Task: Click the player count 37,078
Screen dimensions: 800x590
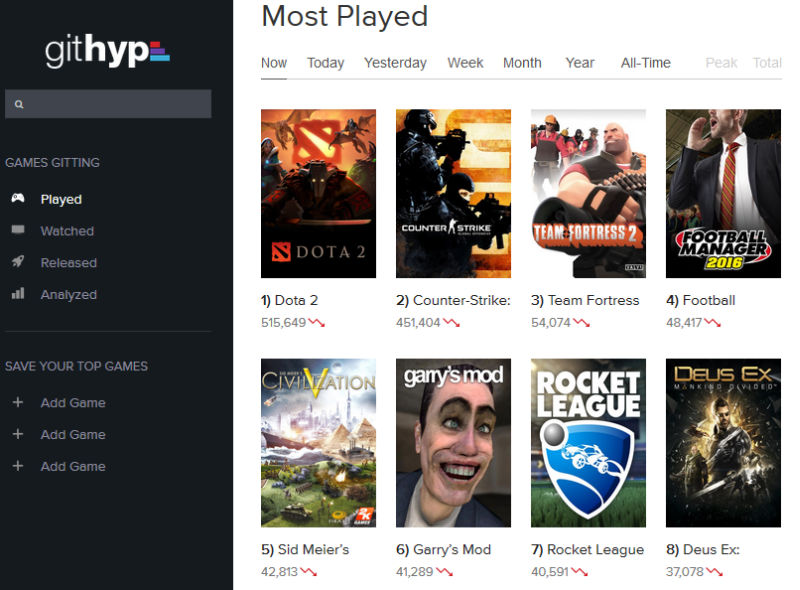Action: click(x=685, y=572)
